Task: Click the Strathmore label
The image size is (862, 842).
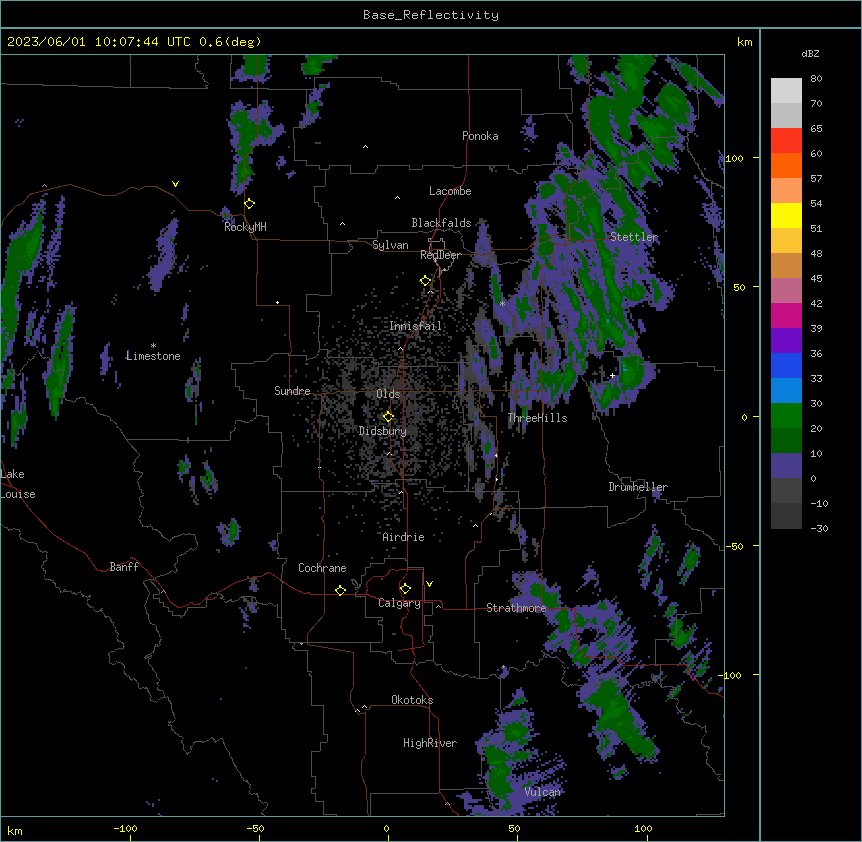Action: coord(516,608)
